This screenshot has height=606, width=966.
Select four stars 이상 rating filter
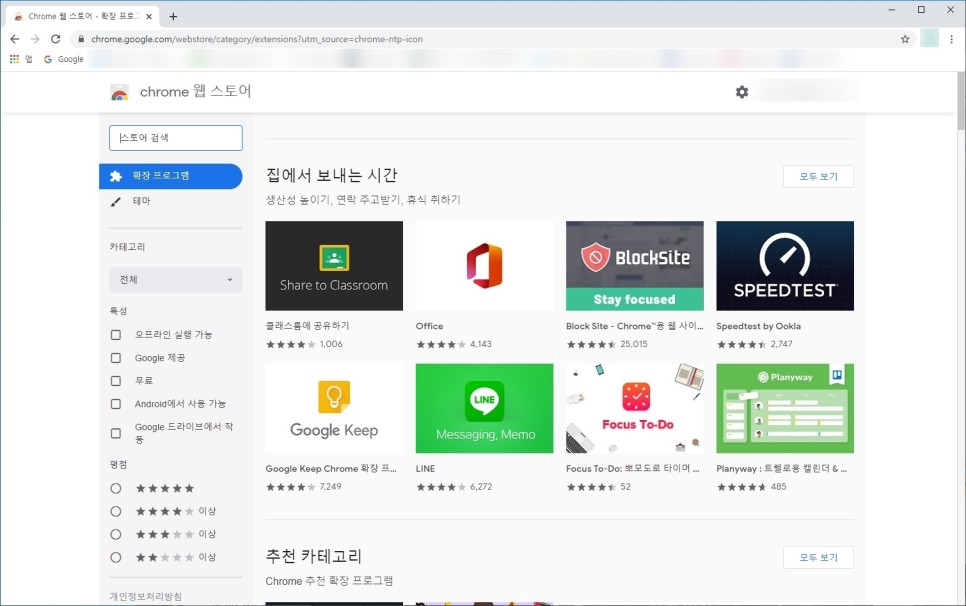pyautogui.click(x=116, y=511)
